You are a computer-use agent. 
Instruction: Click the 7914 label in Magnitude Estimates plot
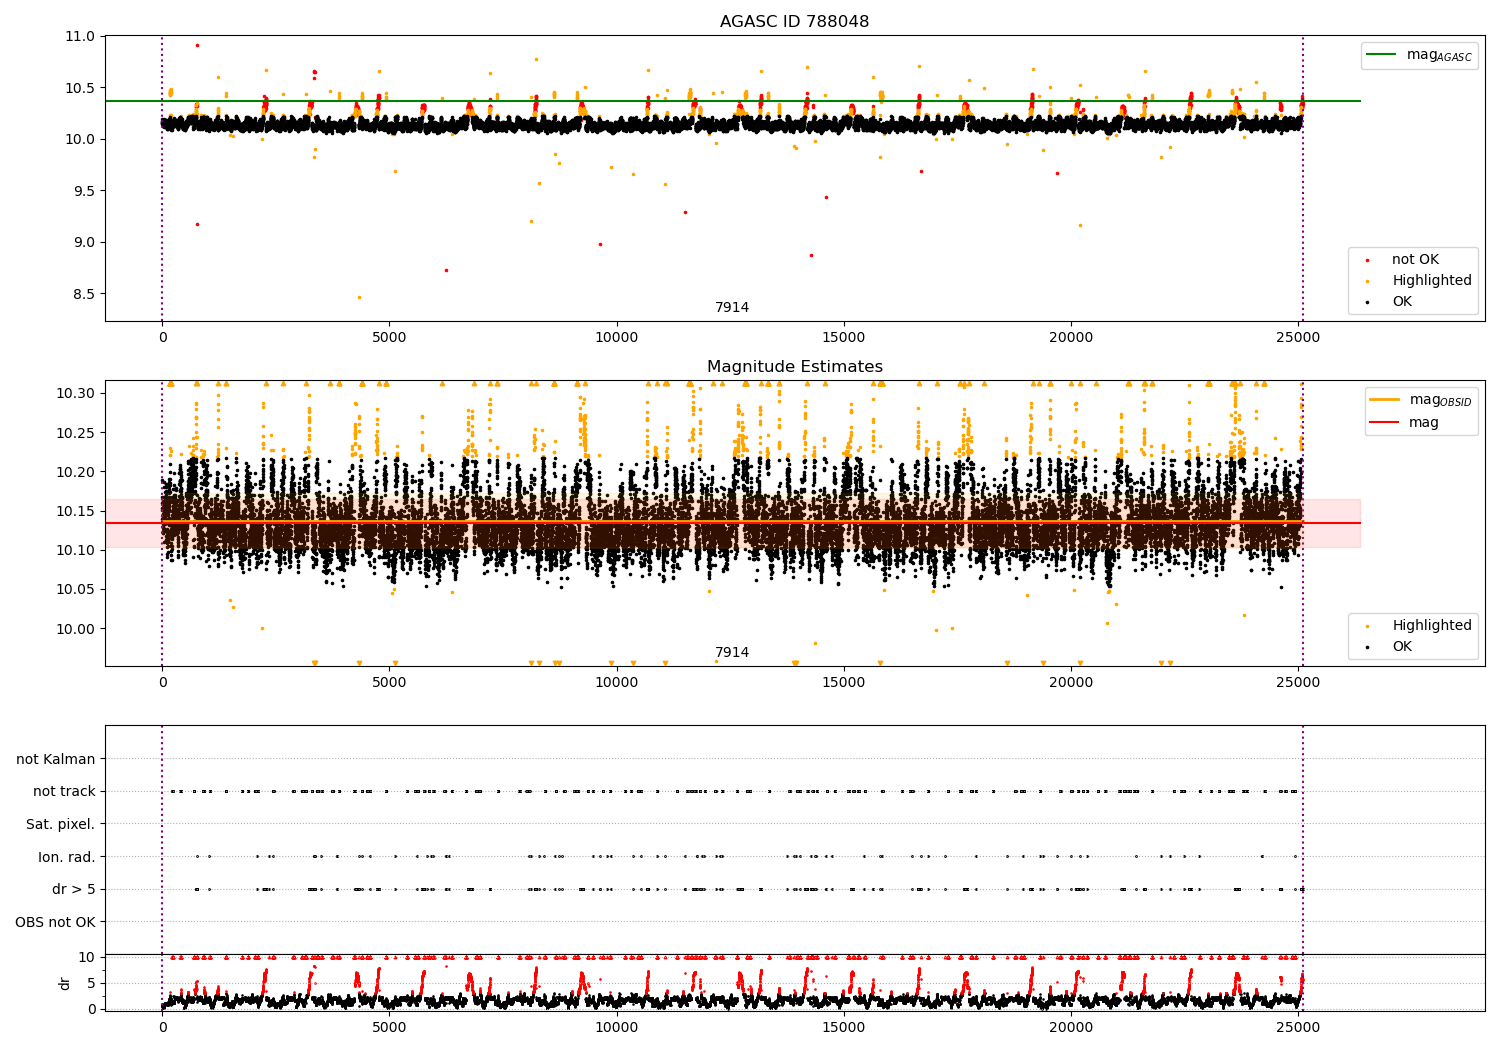click(x=731, y=653)
